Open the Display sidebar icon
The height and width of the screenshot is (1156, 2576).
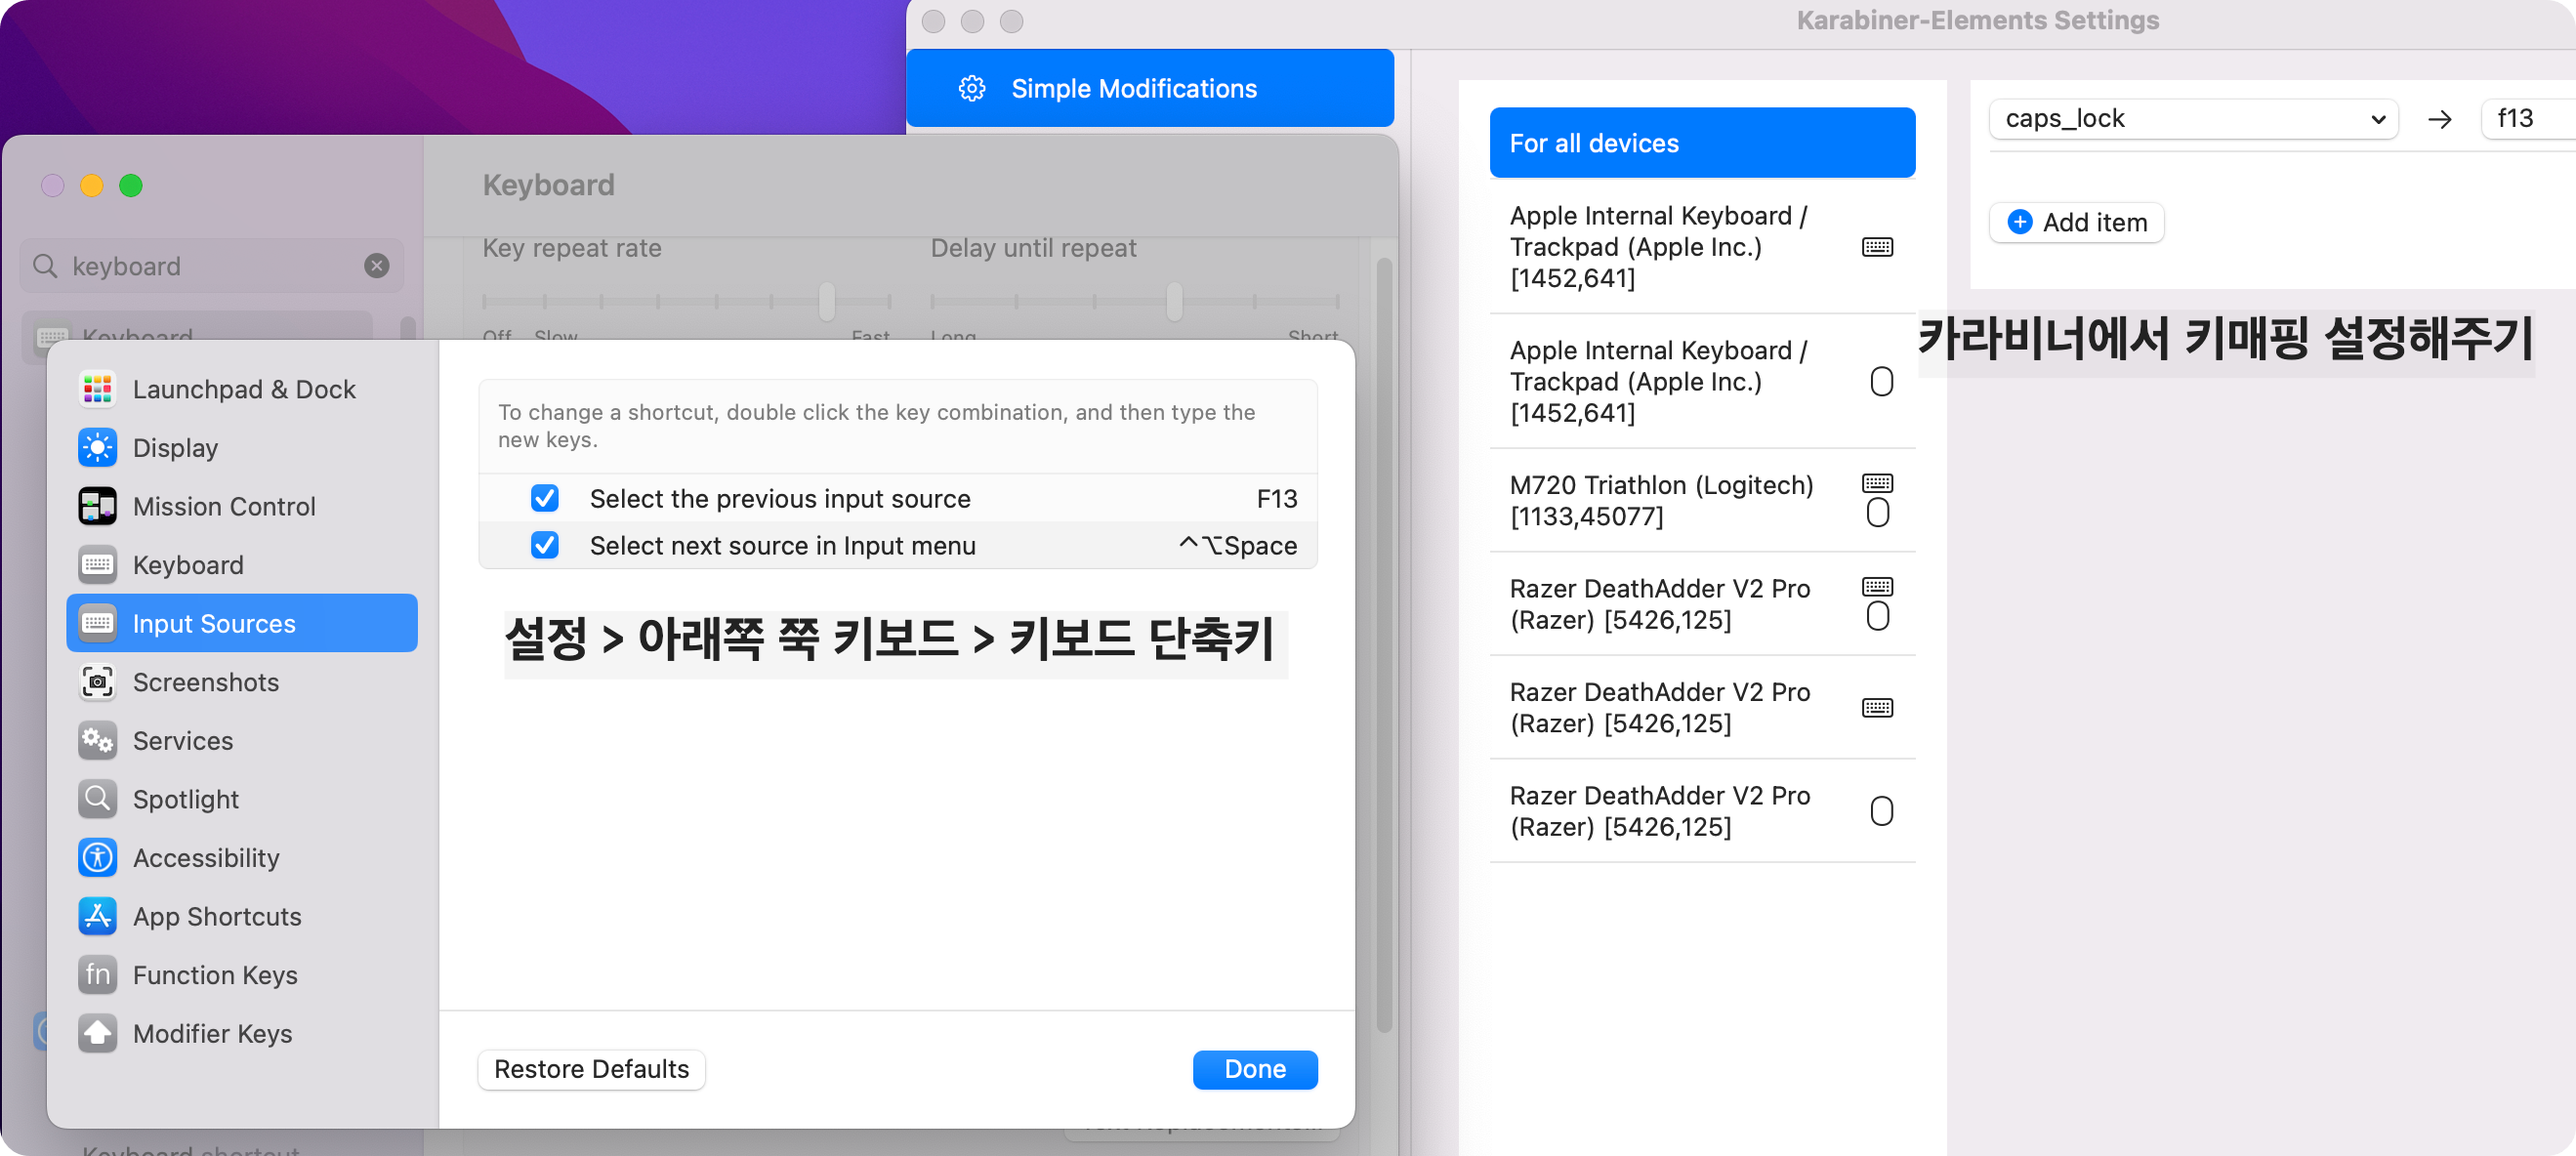click(x=97, y=447)
